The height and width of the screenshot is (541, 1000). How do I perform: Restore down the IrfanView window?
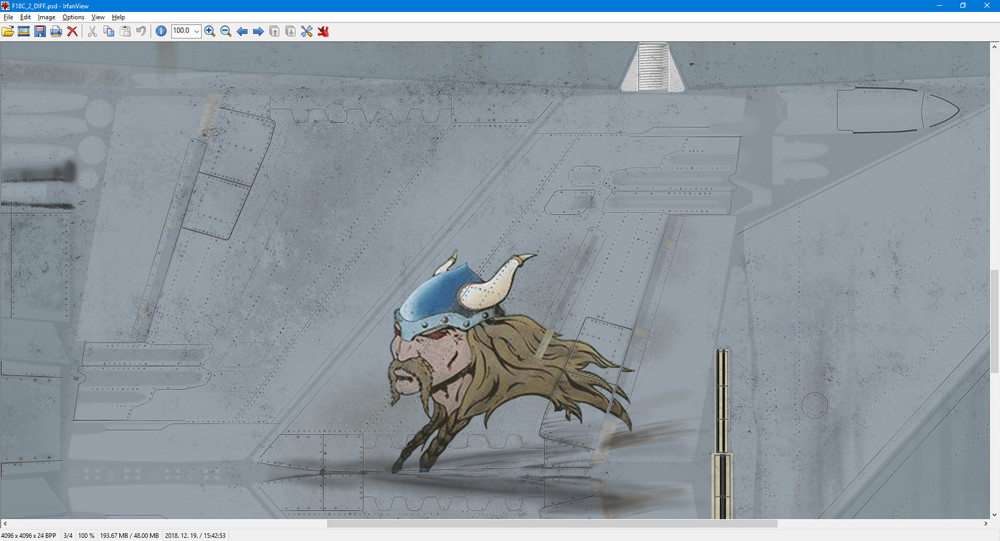pos(962,6)
